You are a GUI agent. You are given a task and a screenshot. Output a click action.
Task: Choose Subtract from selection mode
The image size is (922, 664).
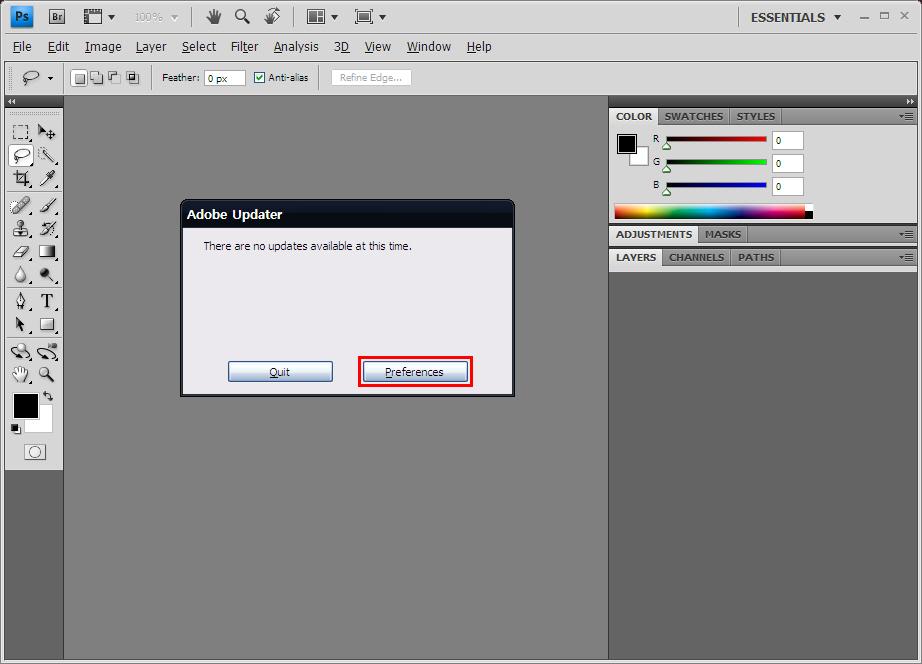click(114, 78)
